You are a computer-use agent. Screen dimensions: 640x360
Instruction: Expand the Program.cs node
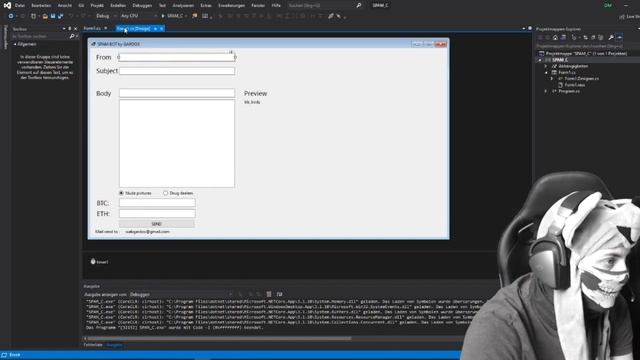(x=546, y=91)
